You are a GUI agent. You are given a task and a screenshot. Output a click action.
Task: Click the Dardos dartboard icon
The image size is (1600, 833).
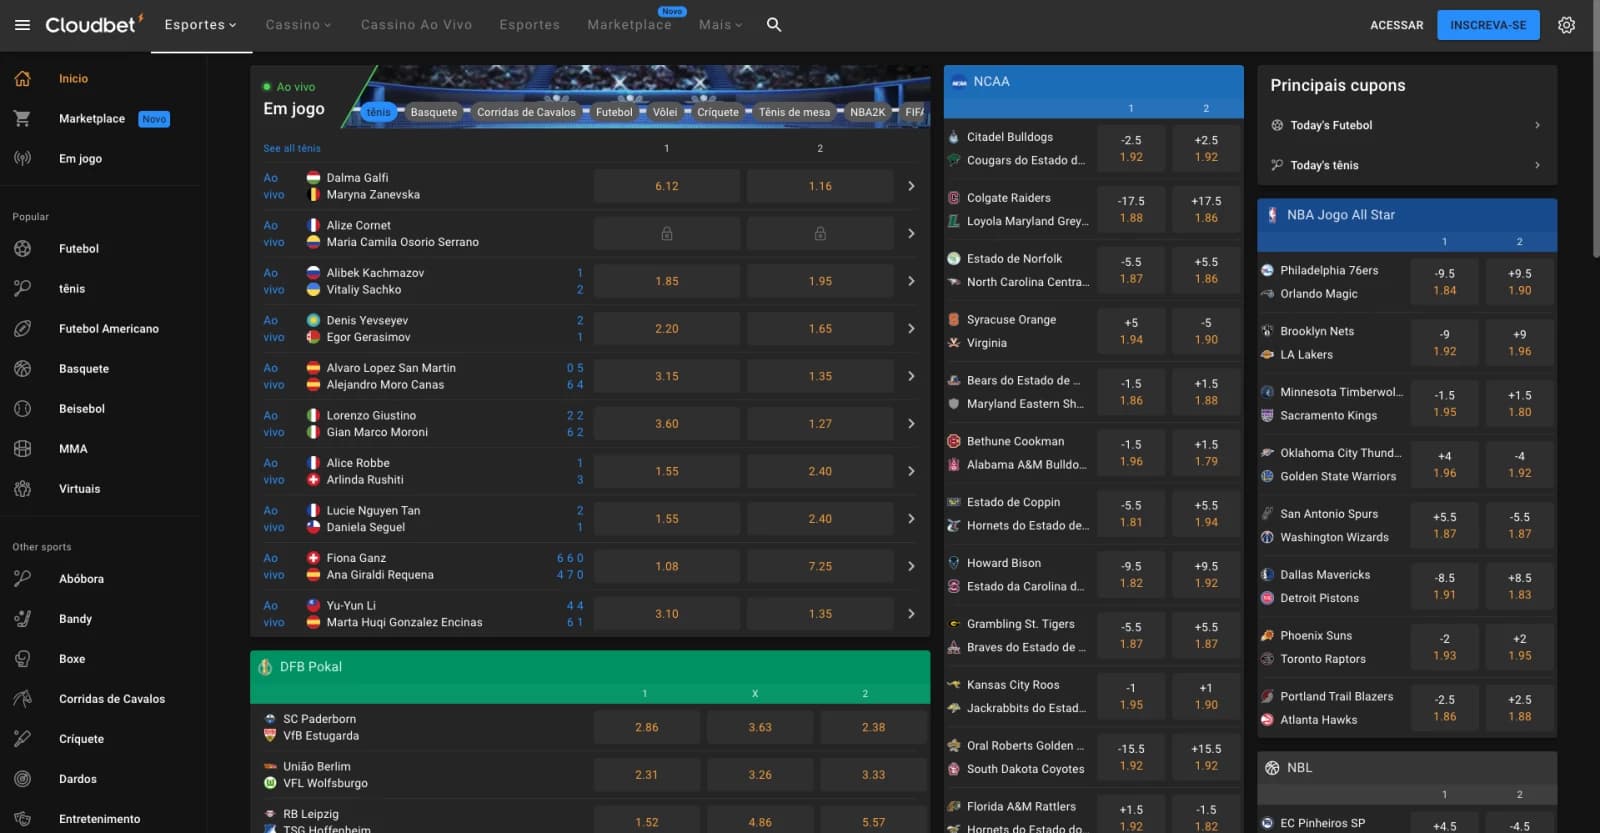coord(22,778)
